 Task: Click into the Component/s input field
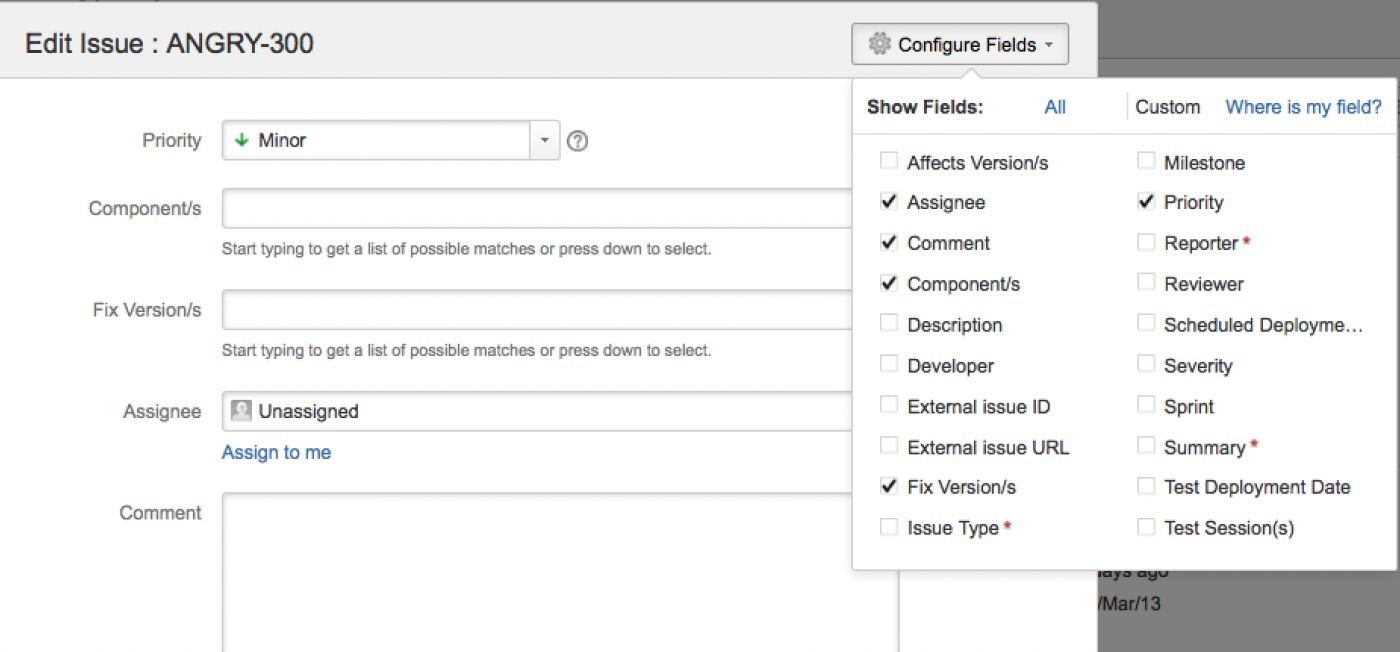pyautogui.click(x=536, y=209)
